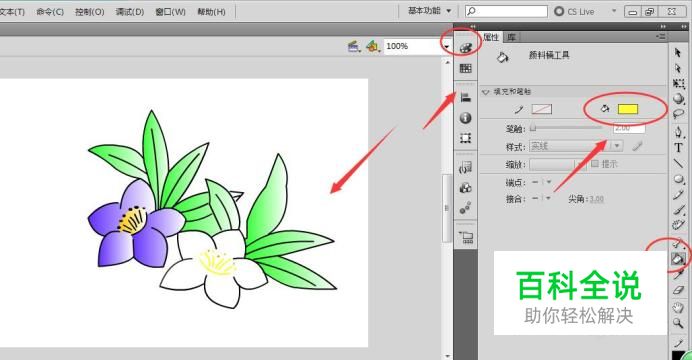Open the CS Live dropdown

613,11
